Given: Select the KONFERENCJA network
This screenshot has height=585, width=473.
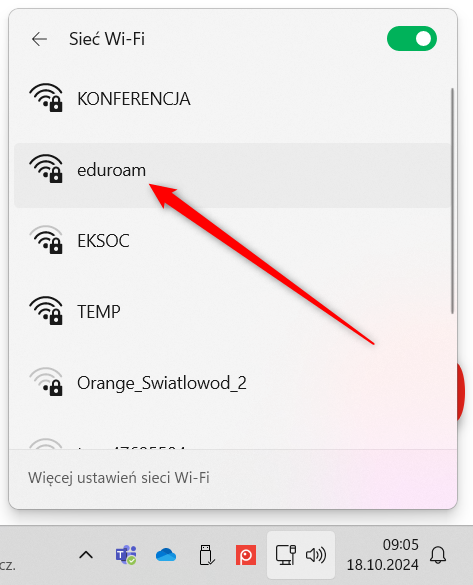Looking at the screenshot, I should (x=232, y=99).
